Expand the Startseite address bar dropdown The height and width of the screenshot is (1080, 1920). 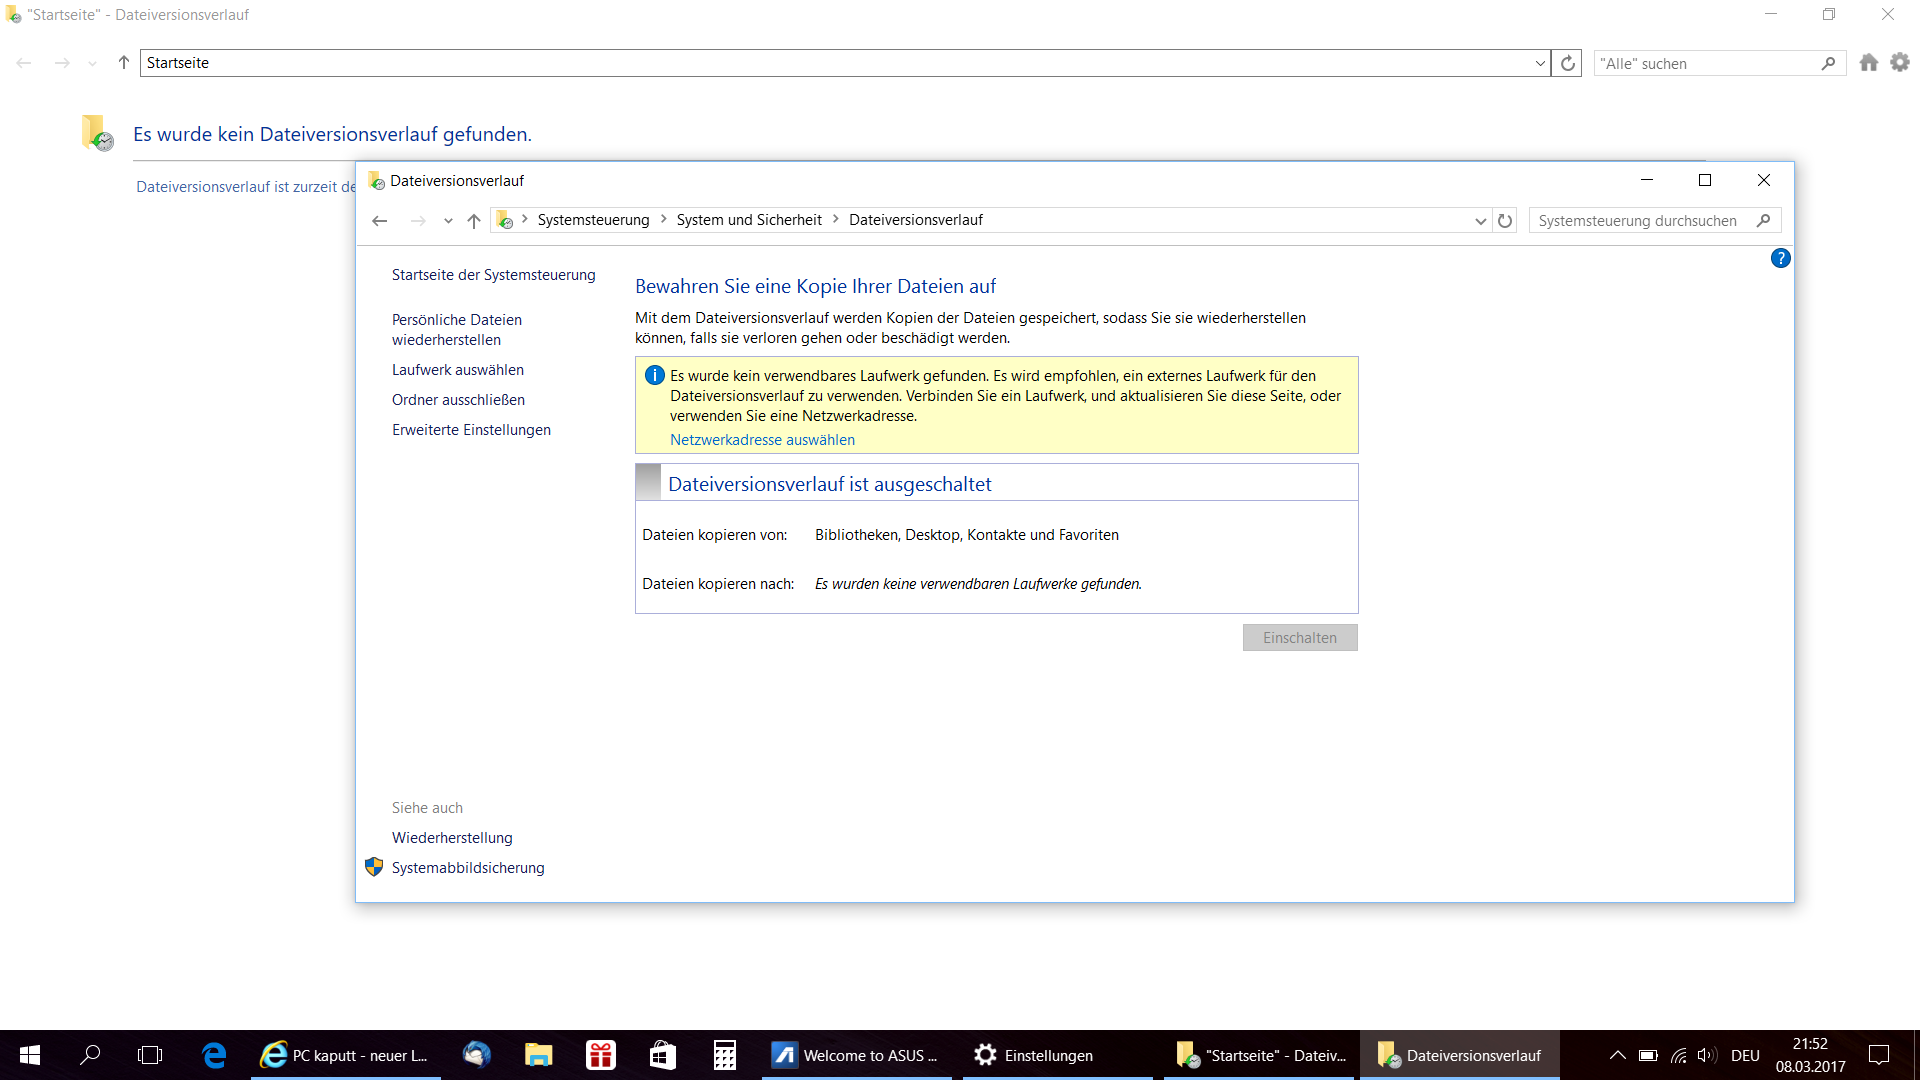point(1540,63)
